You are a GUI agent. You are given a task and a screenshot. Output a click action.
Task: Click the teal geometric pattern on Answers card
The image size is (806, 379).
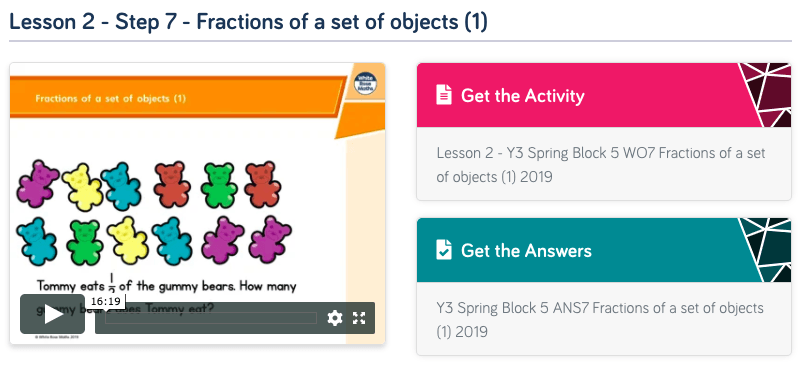pos(766,250)
